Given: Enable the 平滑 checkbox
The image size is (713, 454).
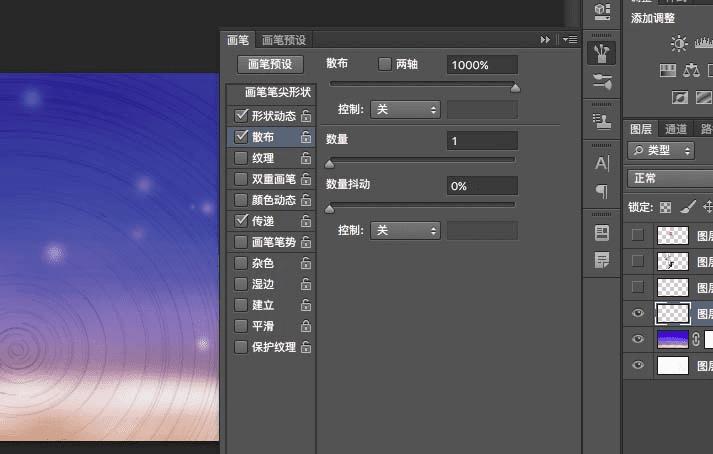Looking at the screenshot, I should coord(241,326).
